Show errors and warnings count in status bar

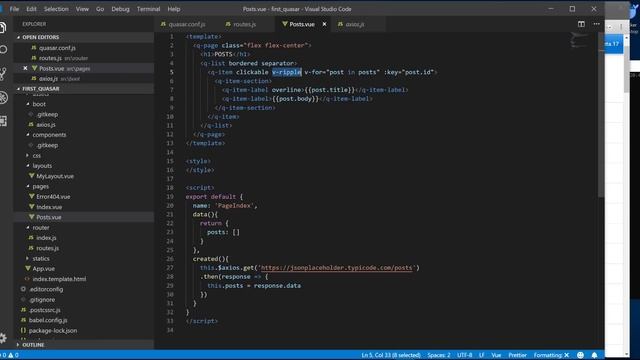(10, 355)
